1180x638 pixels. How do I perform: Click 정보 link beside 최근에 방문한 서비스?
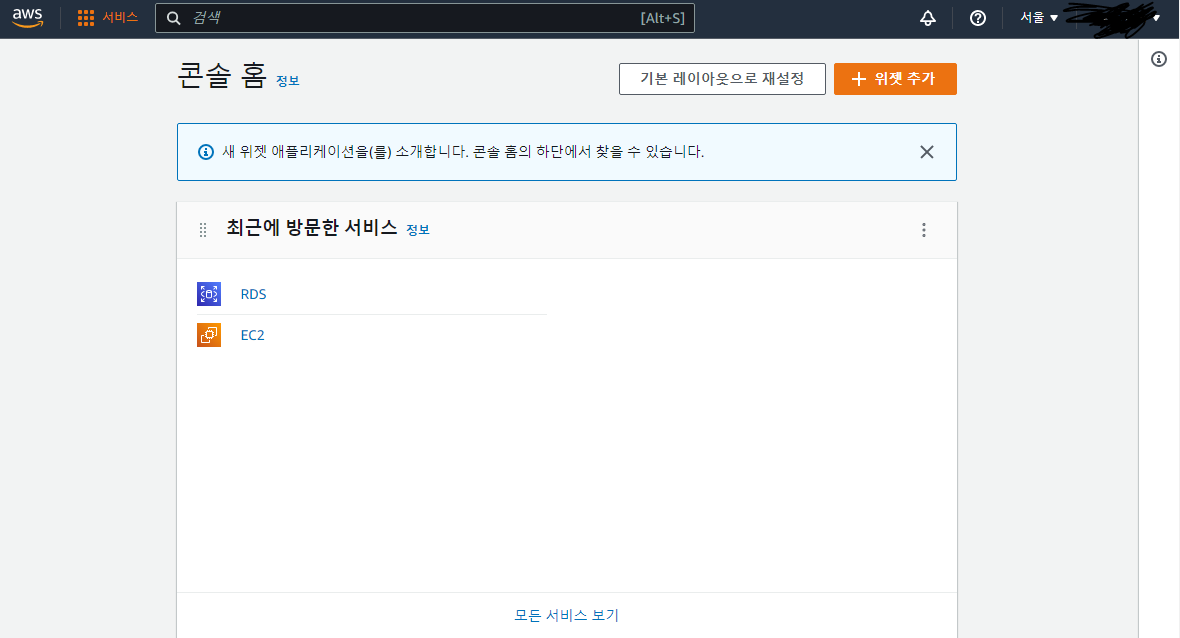coord(418,230)
